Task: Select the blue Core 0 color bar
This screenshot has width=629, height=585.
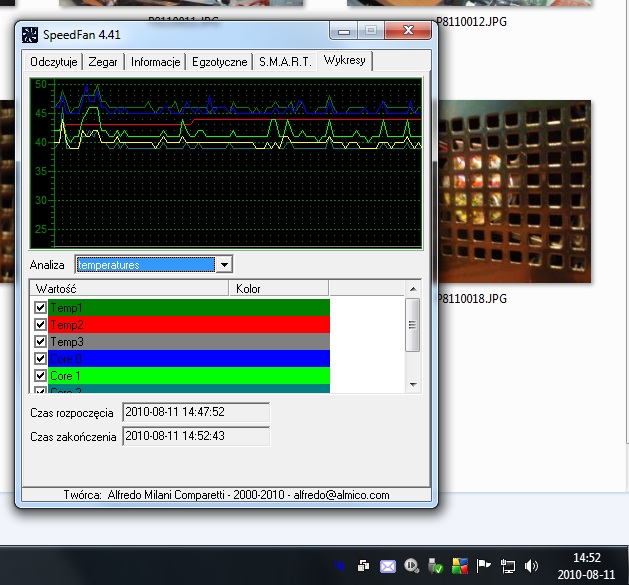Action: [x=189, y=359]
